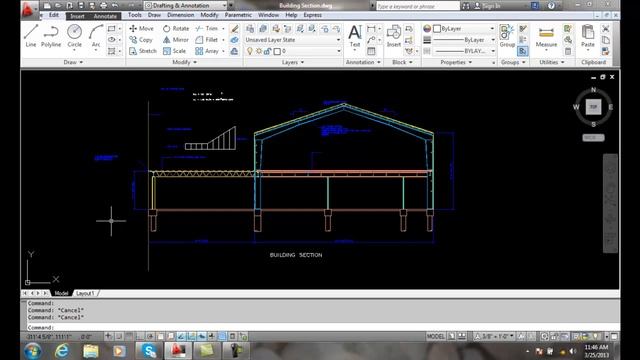
Task: Open the ByLayer lineweight dropdown
Action: pyautogui.click(x=464, y=40)
